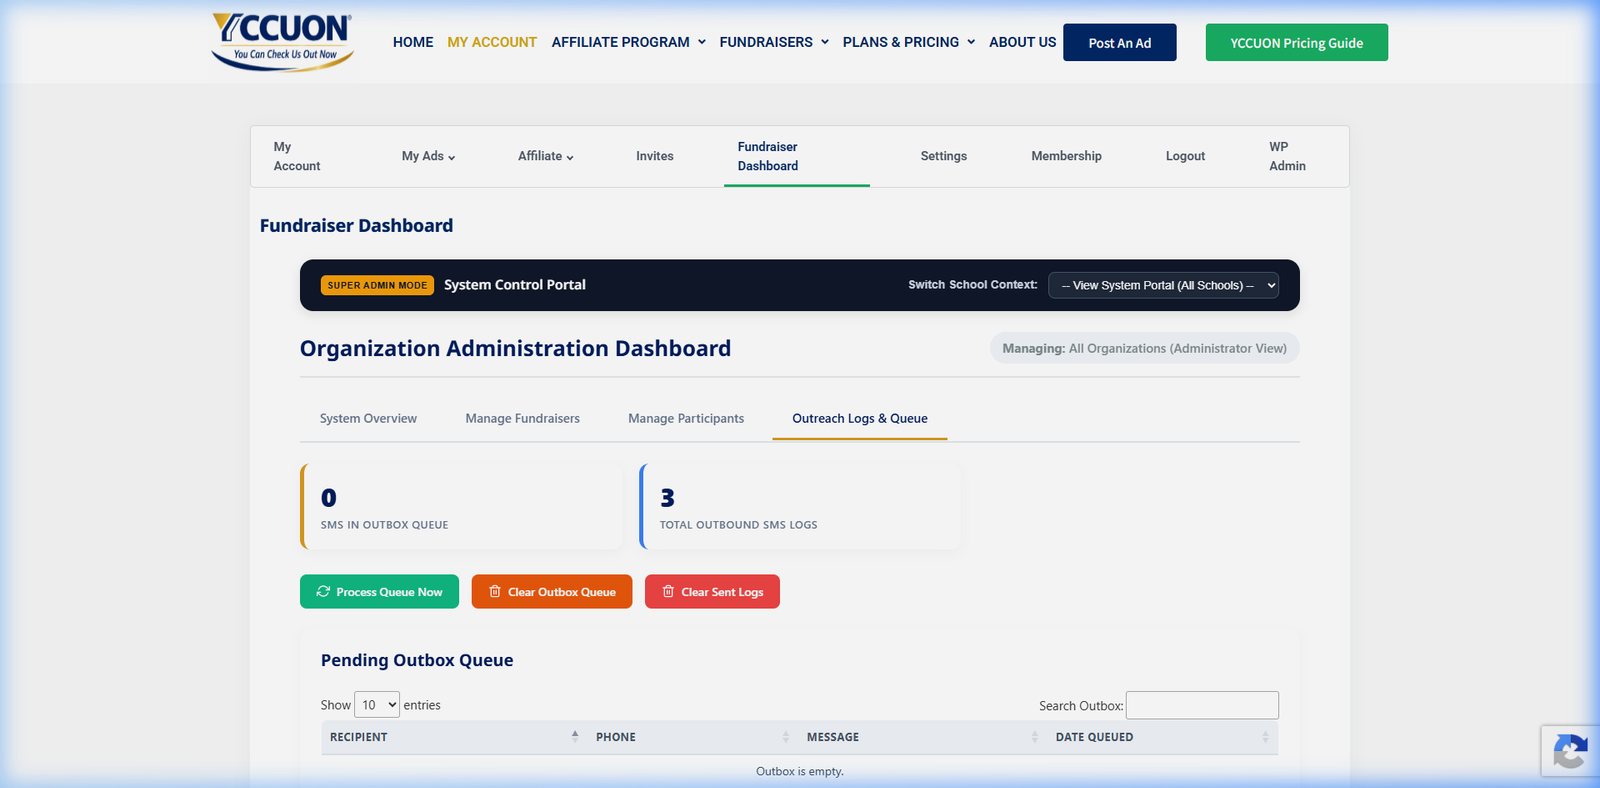This screenshot has height=788, width=1600.
Task: Click the SUPER ADMIN MODE badge
Action: point(377,285)
